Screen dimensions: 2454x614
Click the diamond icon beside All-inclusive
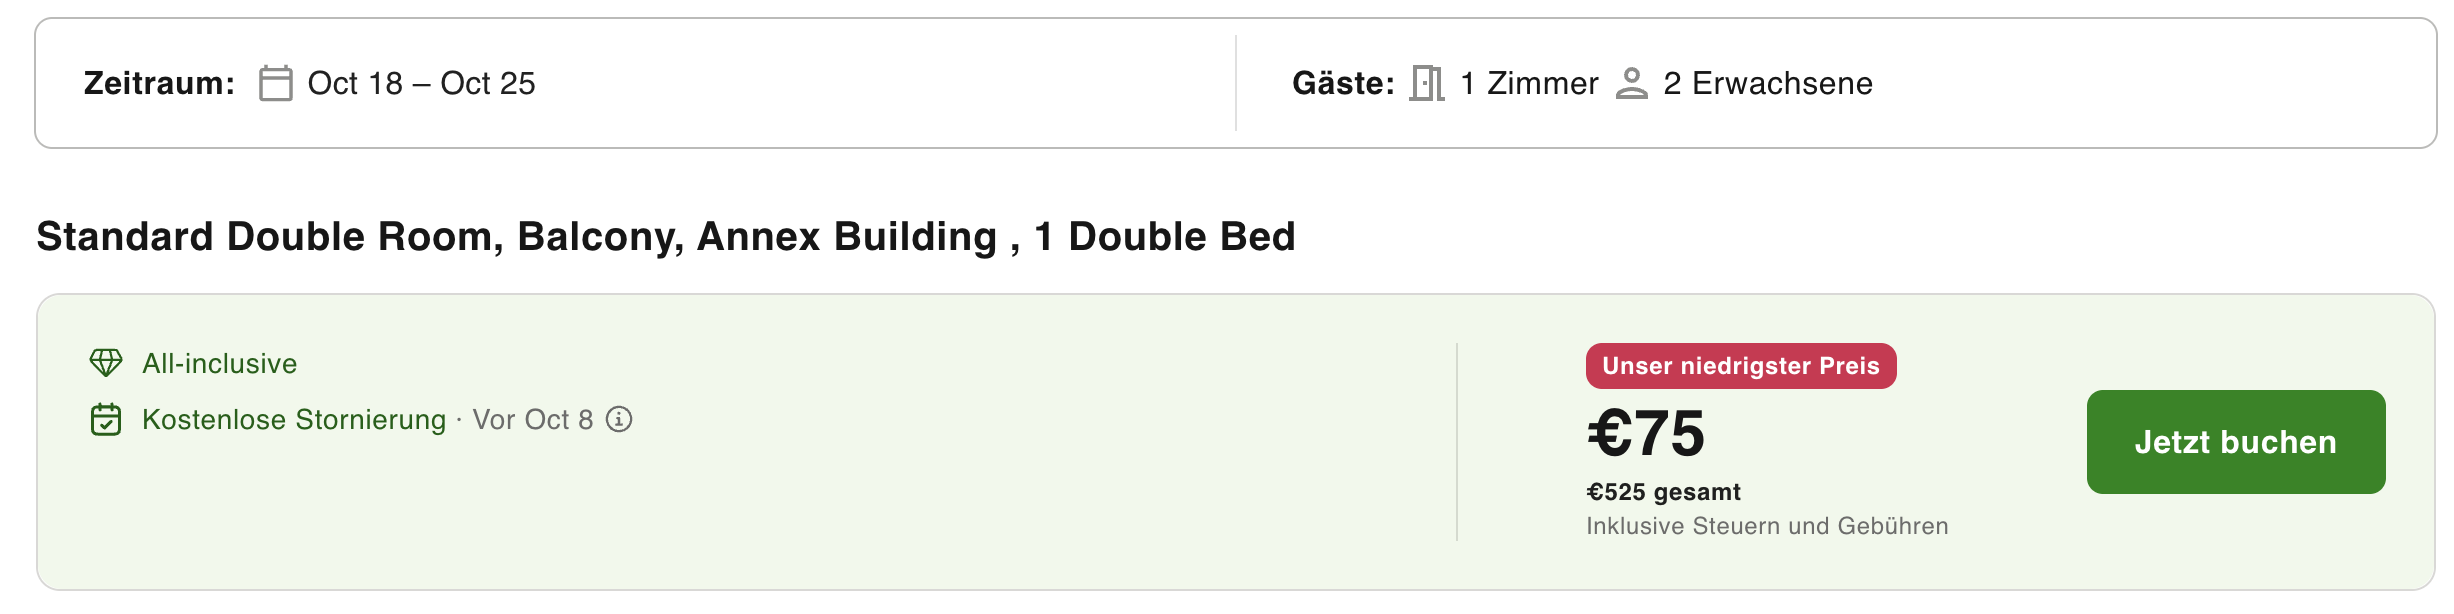click(x=106, y=363)
